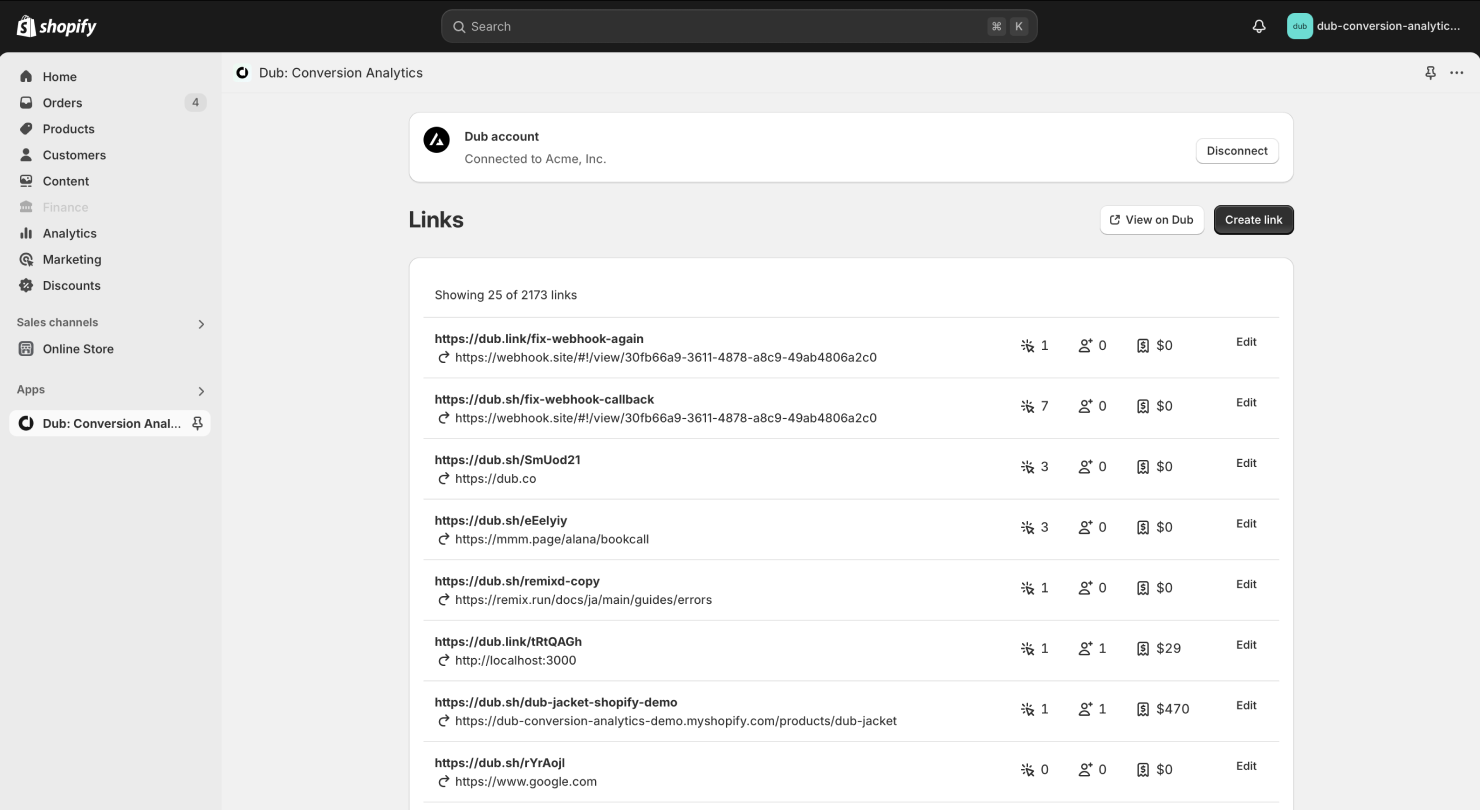Expand the Sales channels section

pos(201,324)
